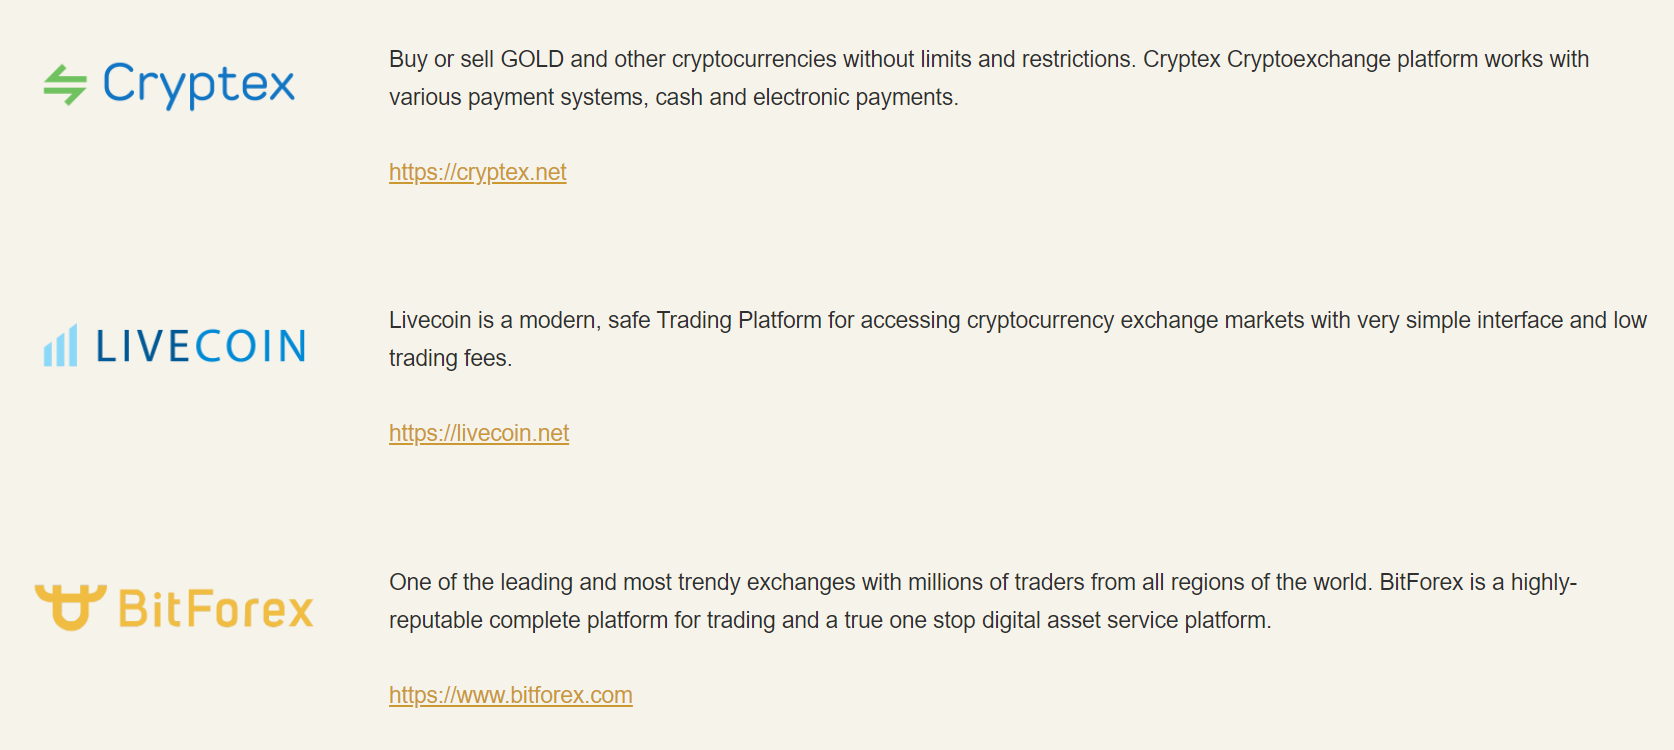
Task: Click the text 'trading fees.'
Action: (450, 358)
